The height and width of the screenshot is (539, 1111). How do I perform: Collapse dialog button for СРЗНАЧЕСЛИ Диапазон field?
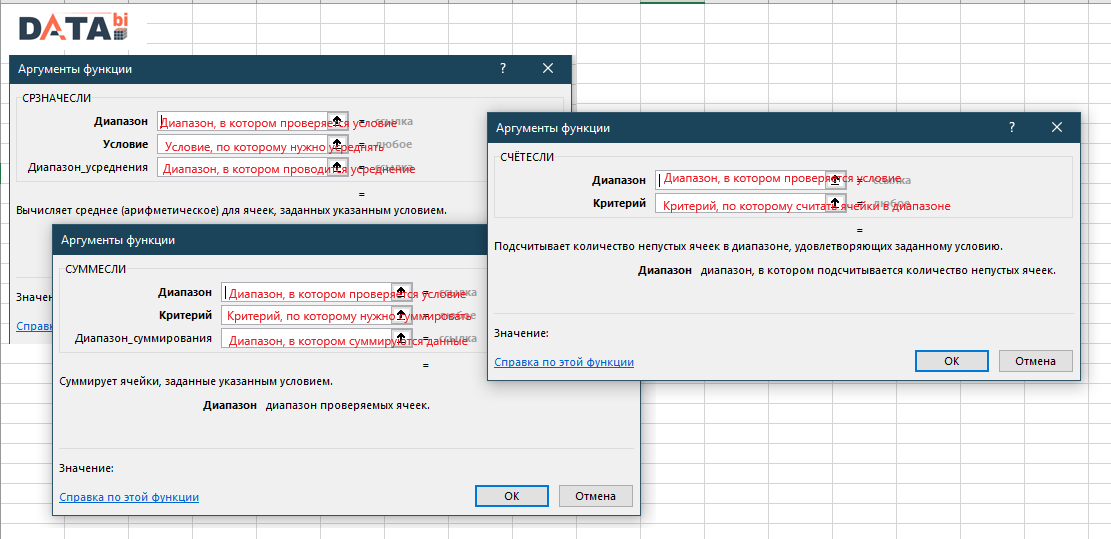pyautogui.click(x=338, y=121)
